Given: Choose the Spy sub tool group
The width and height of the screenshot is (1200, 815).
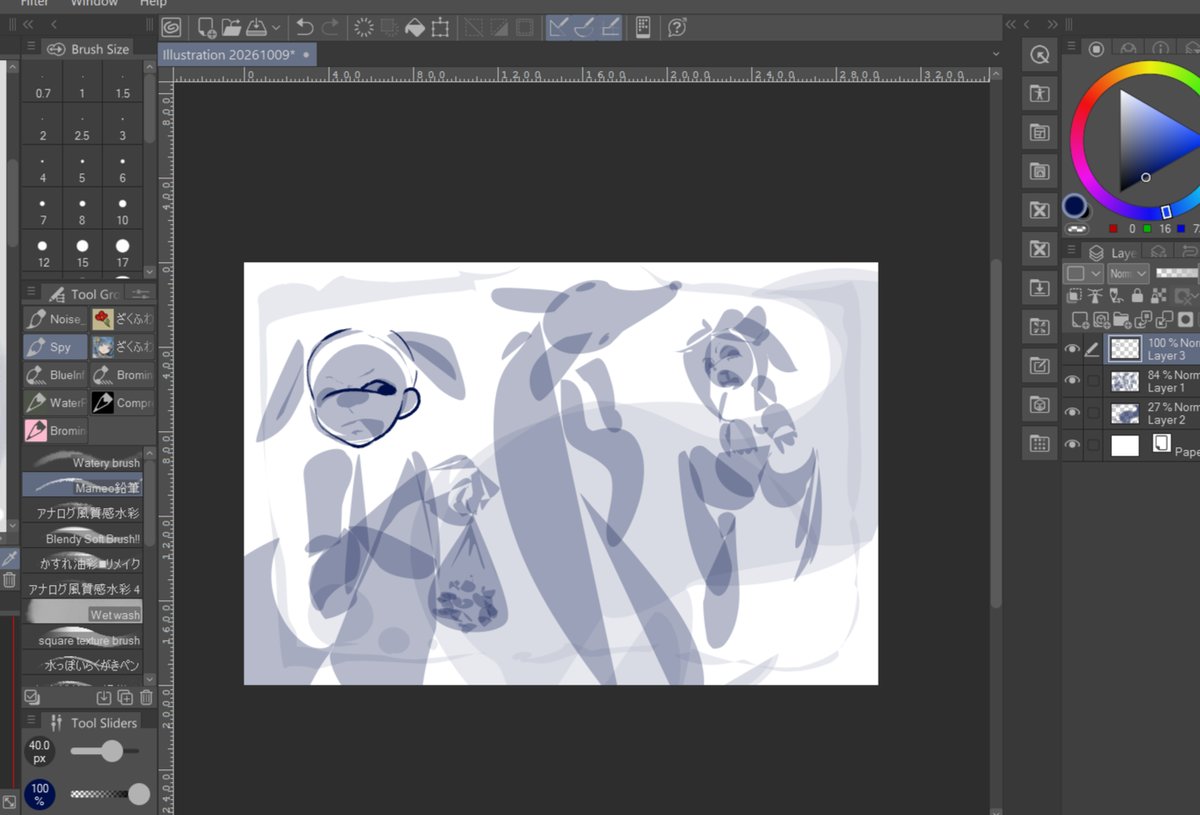Looking at the screenshot, I should 55,347.
